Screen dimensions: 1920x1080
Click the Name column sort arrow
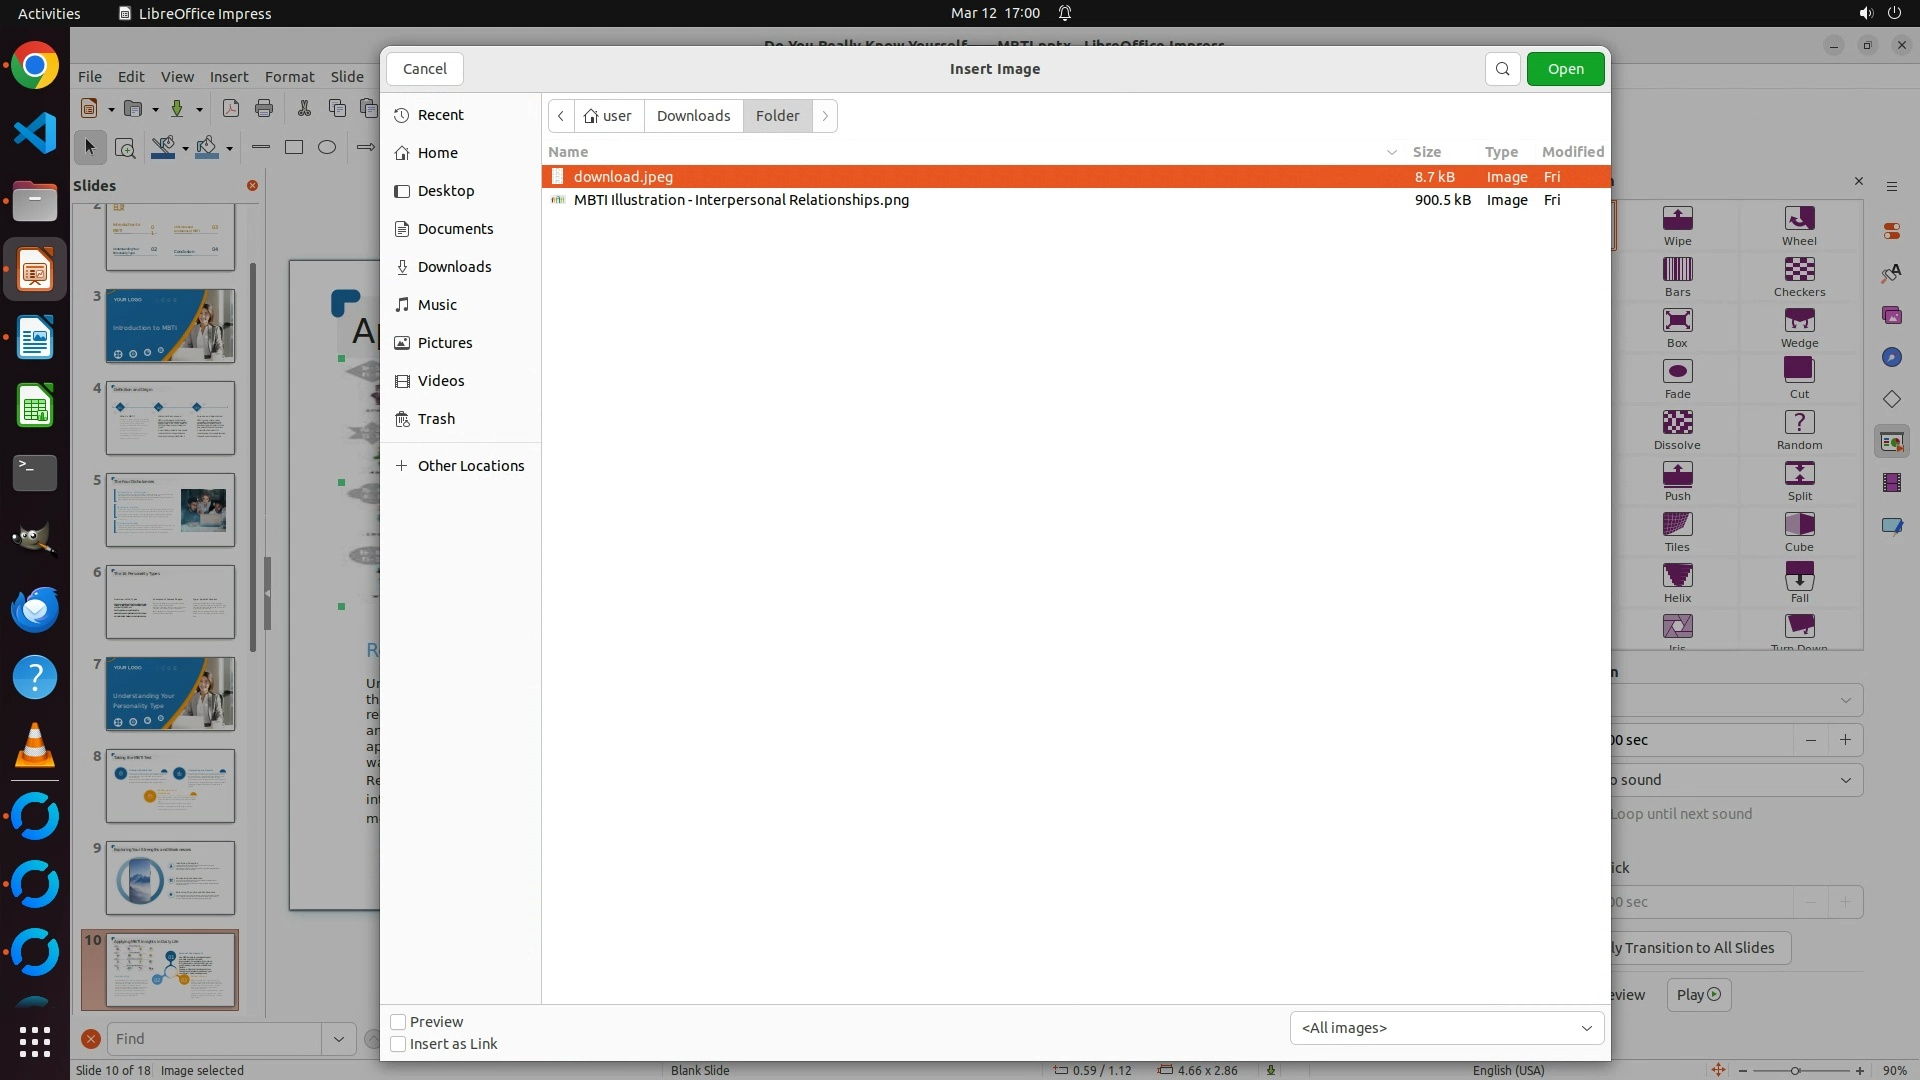click(1391, 152)
